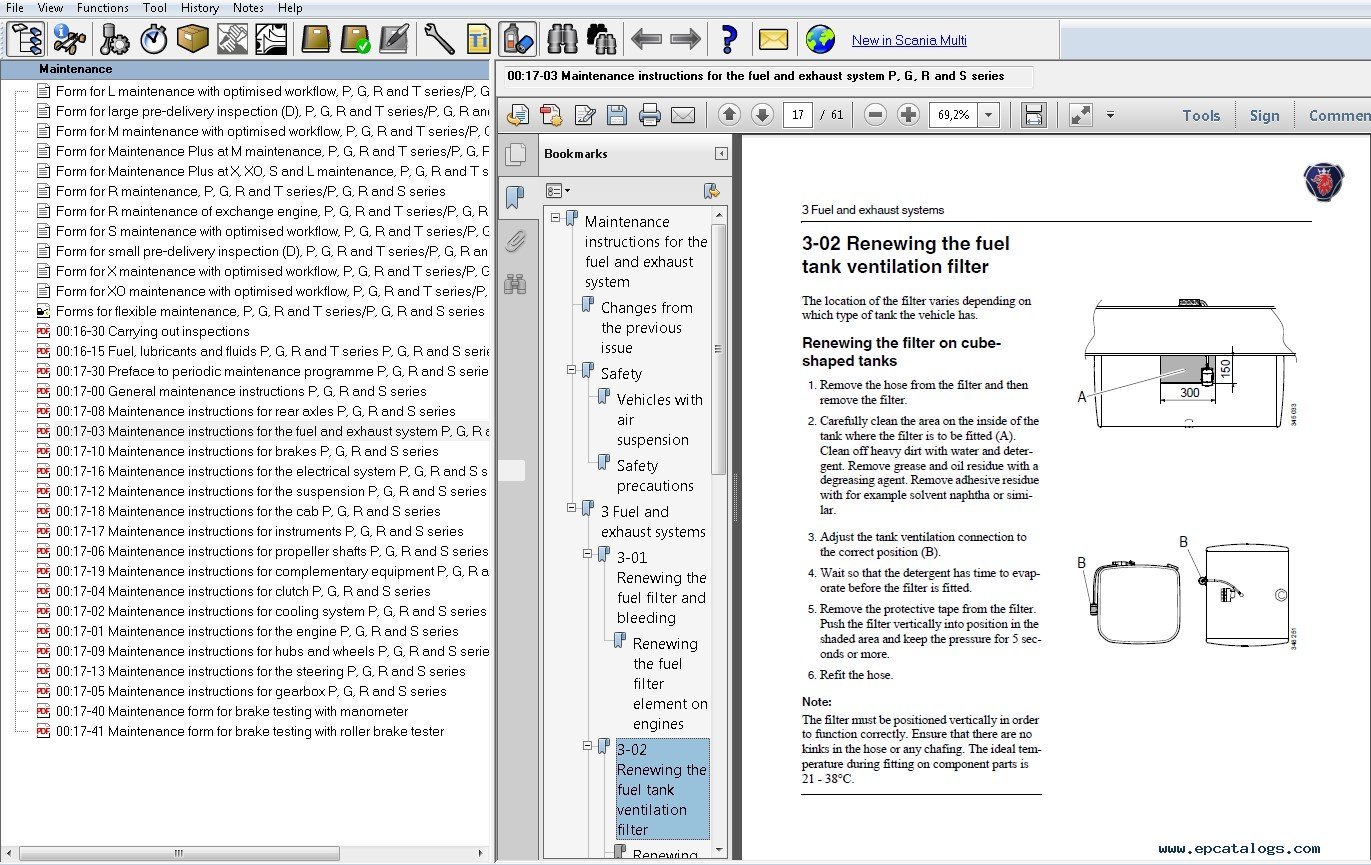1371x865 pixels.
Task: Go to next page with down arrow
Action: (x=762, y=115)
